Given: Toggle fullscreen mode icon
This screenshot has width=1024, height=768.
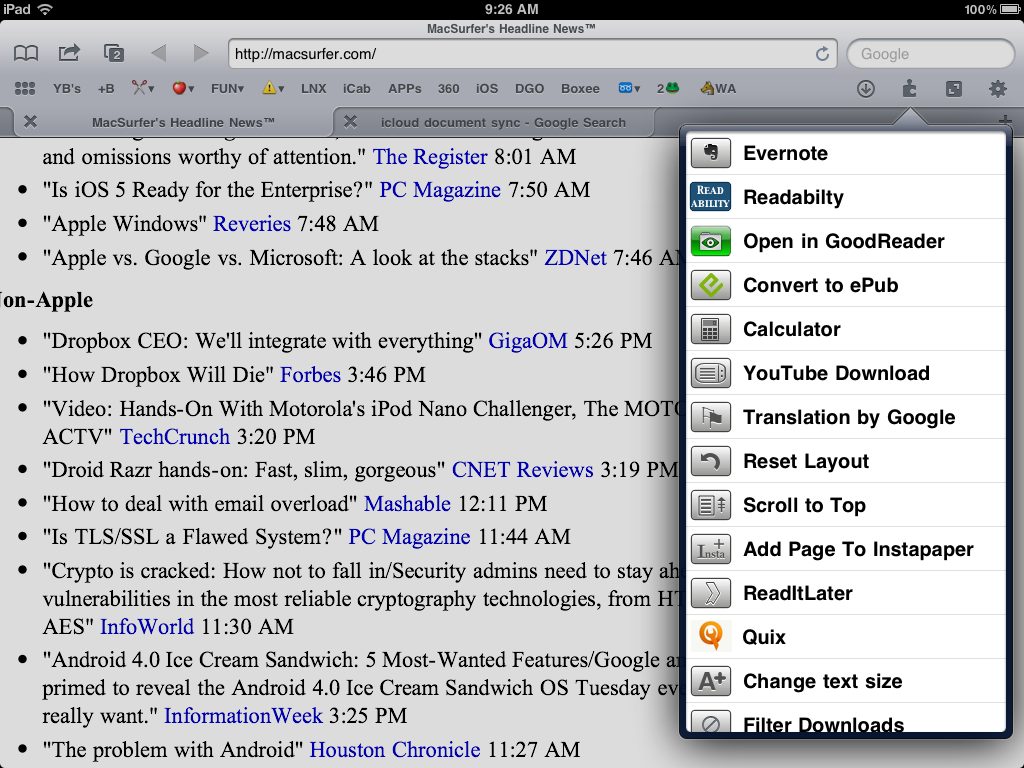Looking at the screenshot, I should pos(953,88).
